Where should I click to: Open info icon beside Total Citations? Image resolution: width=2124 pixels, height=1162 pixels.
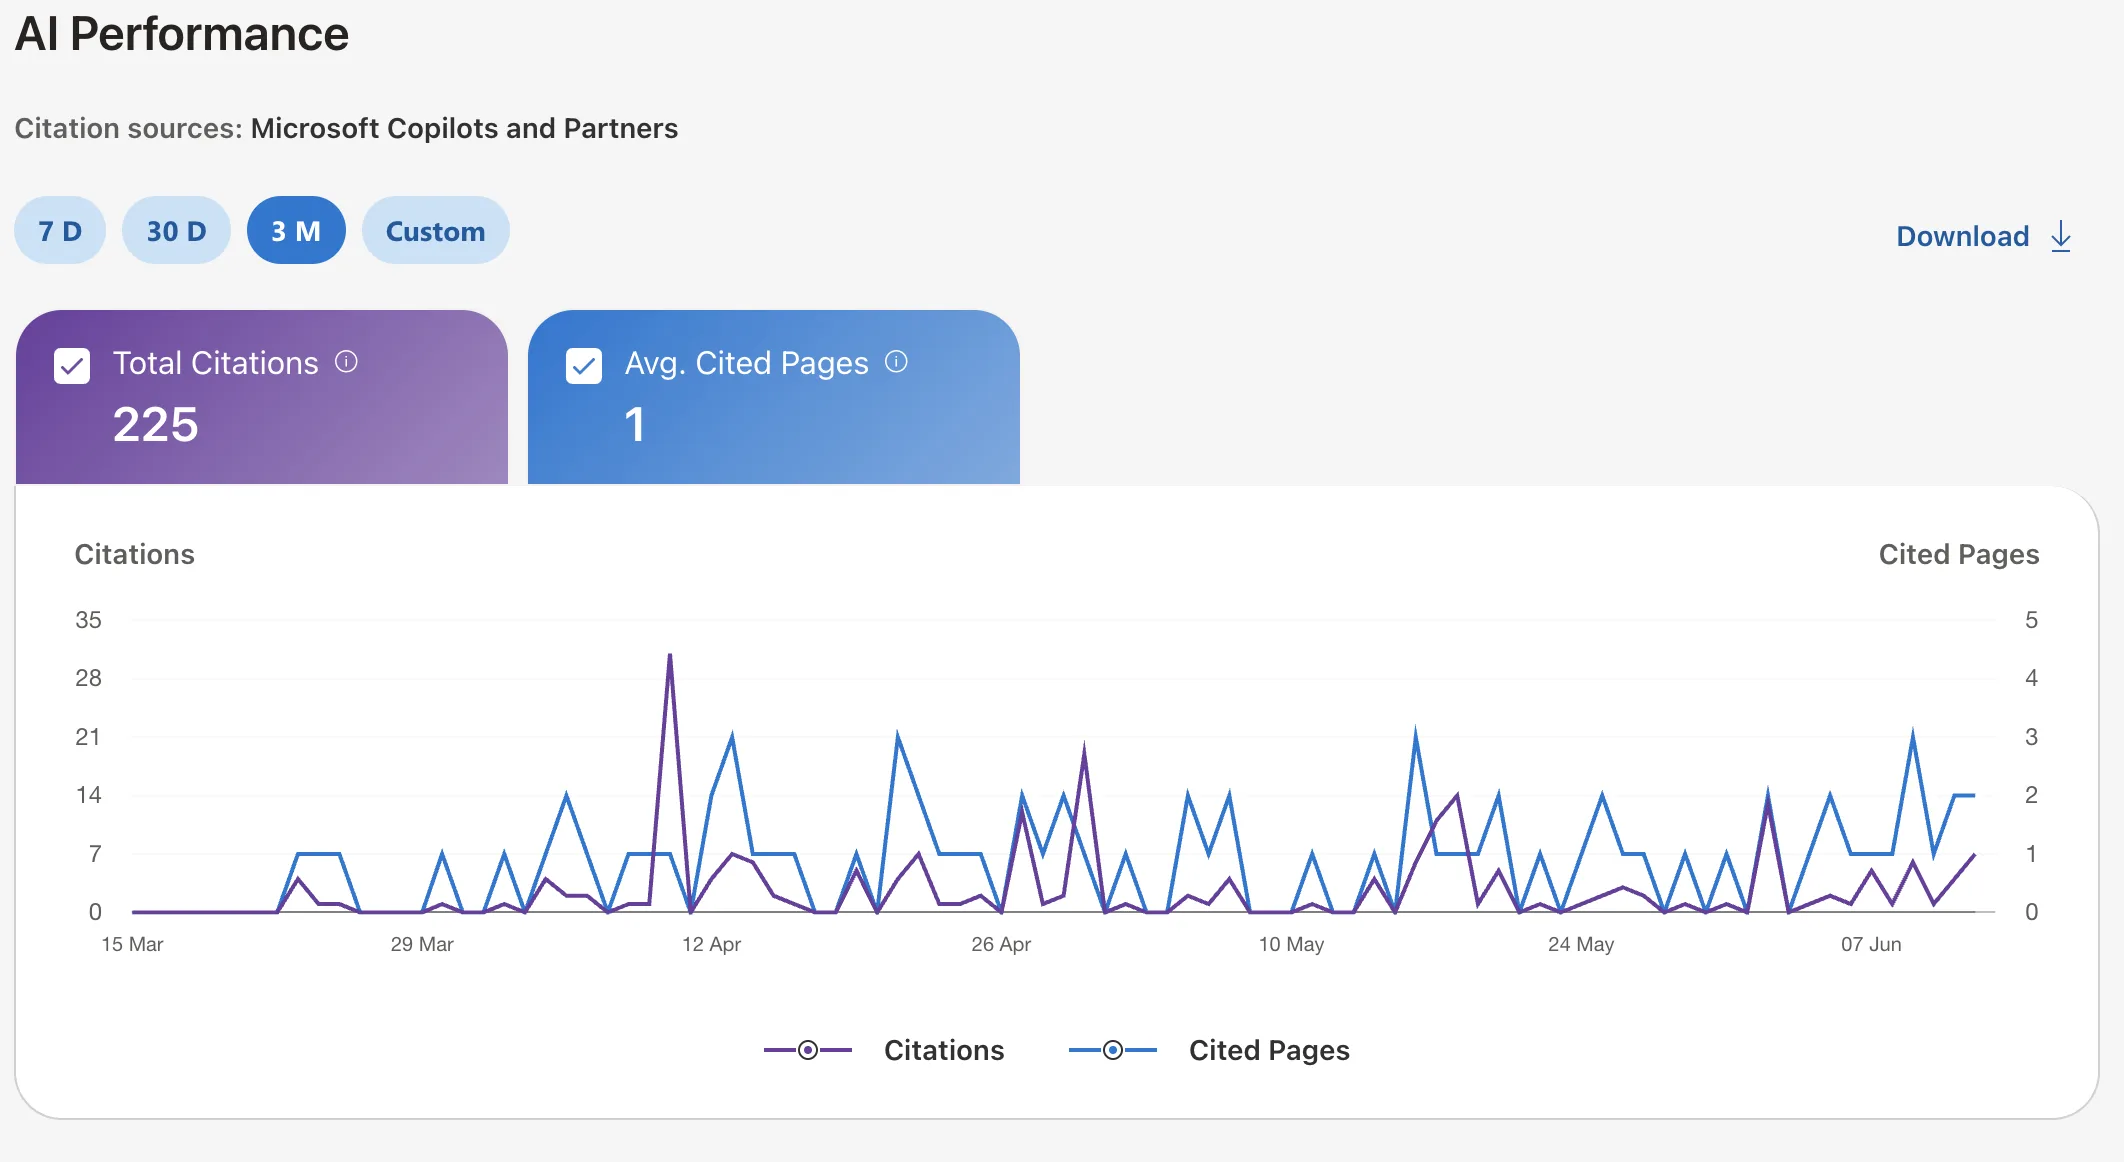pos(346,362)
